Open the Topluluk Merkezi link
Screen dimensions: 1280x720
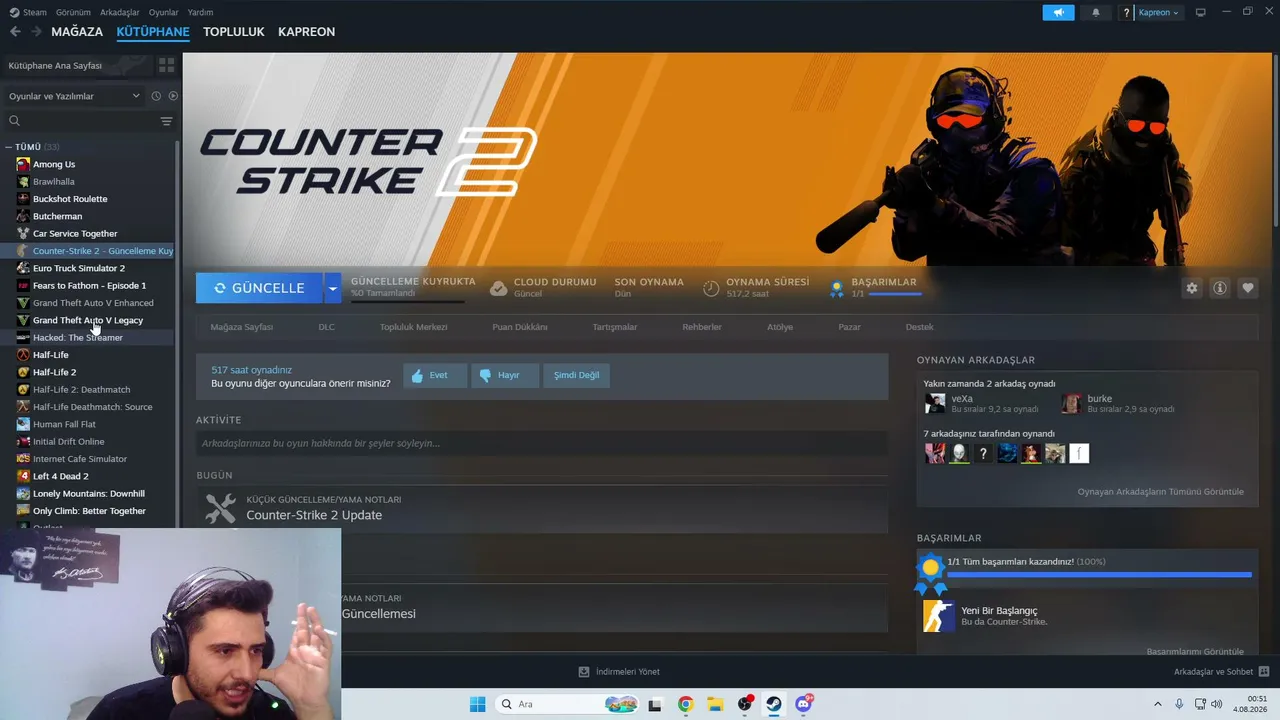tap(413, 327)
